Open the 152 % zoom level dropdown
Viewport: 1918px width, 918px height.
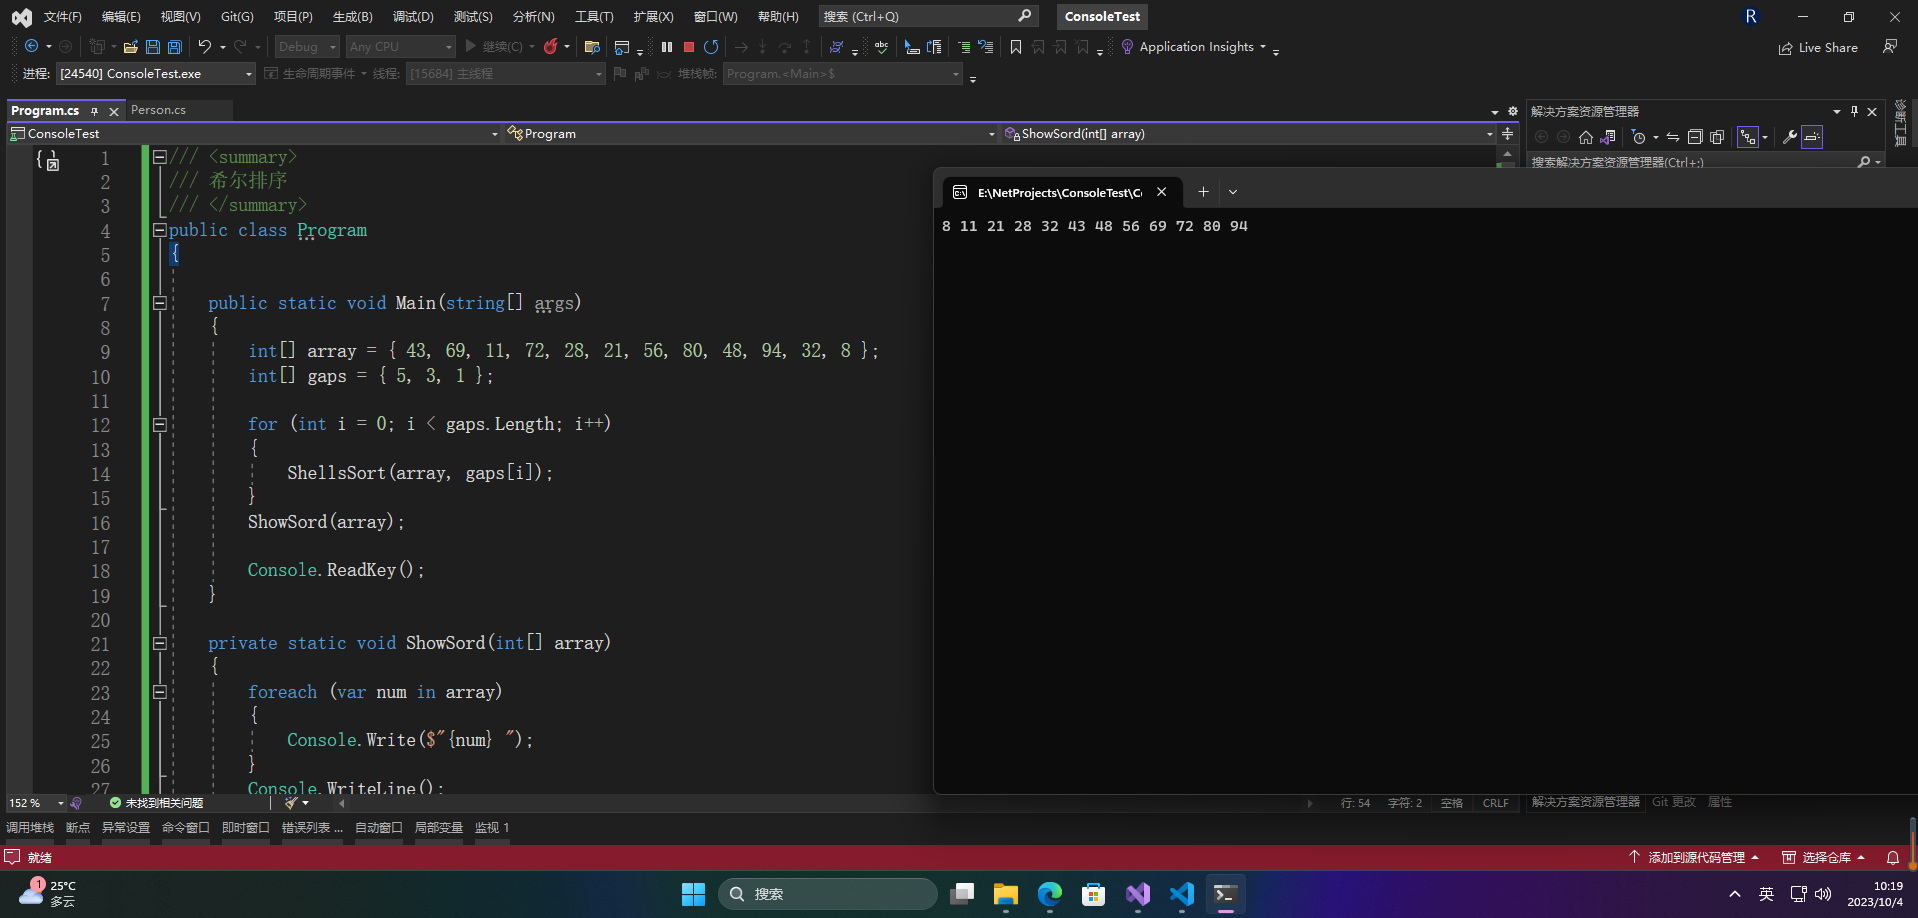pos(36,803)
